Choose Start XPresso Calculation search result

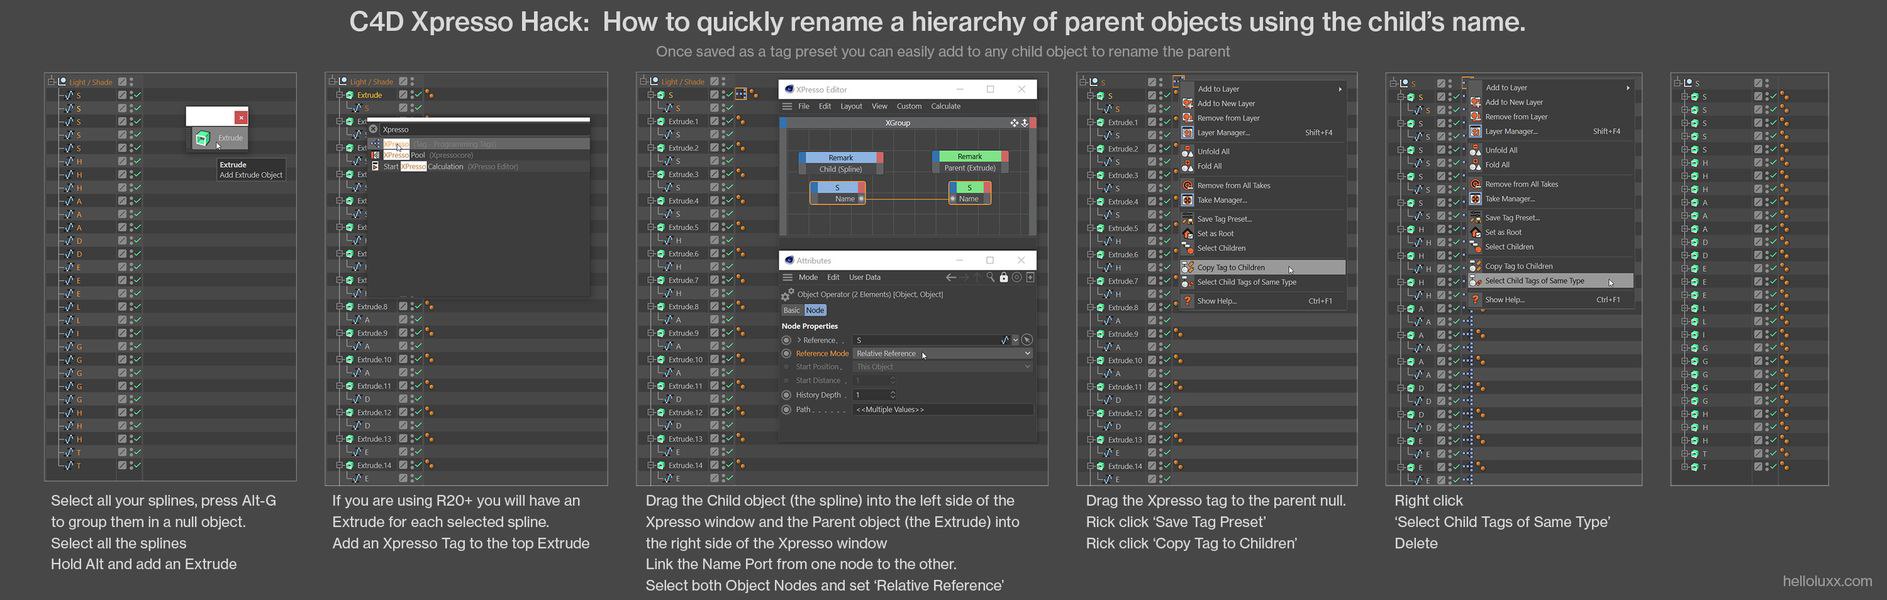(478, 166)
